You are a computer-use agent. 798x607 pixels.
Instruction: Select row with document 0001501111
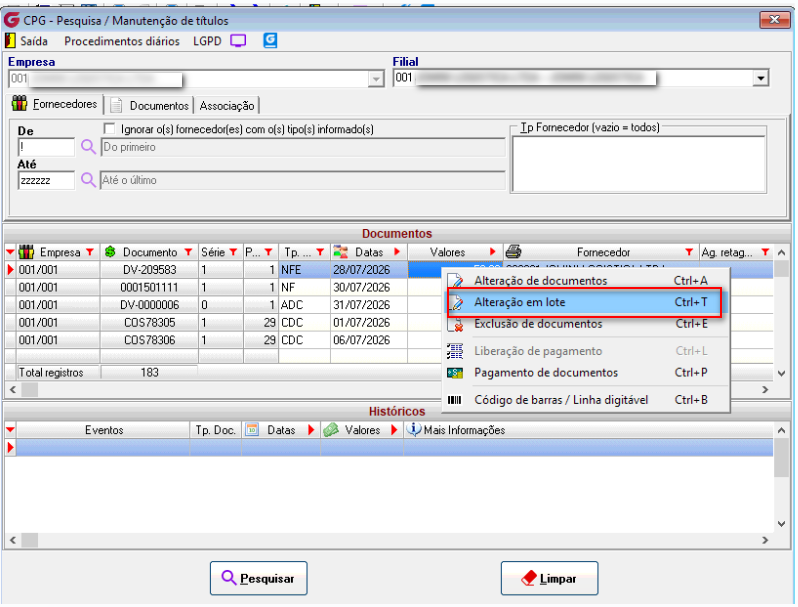[150, 287]
